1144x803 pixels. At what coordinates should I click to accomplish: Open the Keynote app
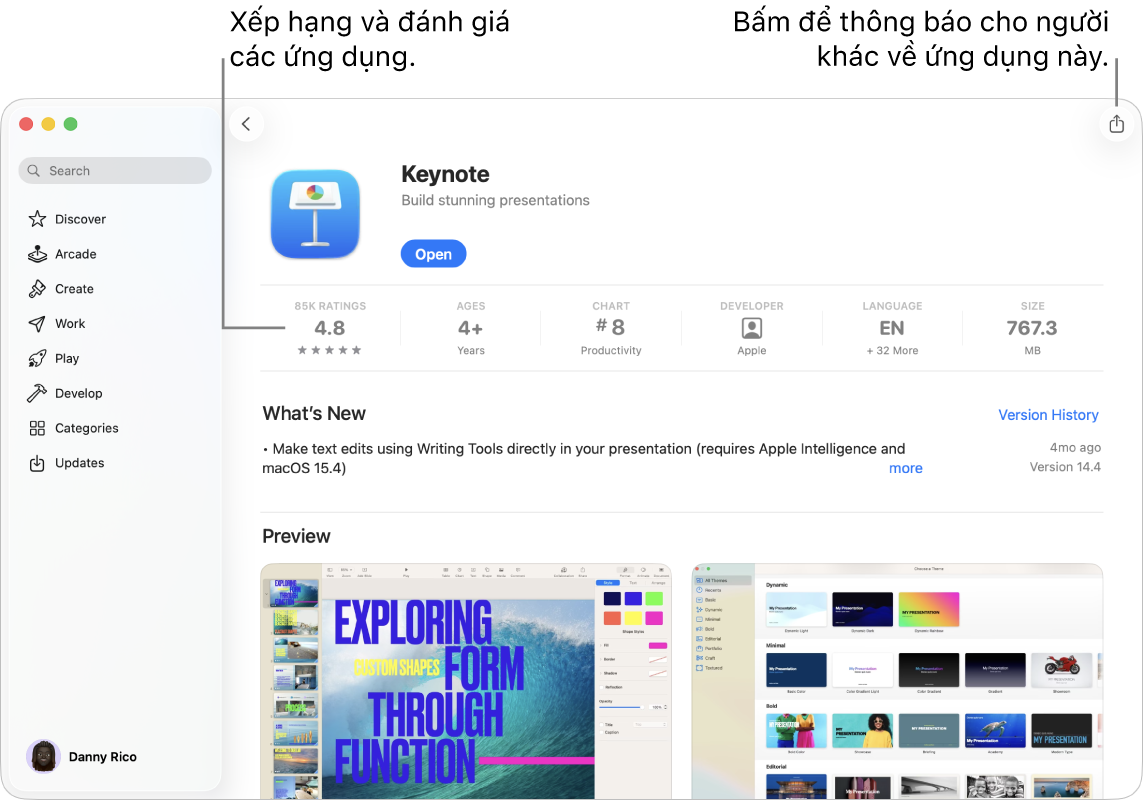pyautogui.click(x=433, y=254)
